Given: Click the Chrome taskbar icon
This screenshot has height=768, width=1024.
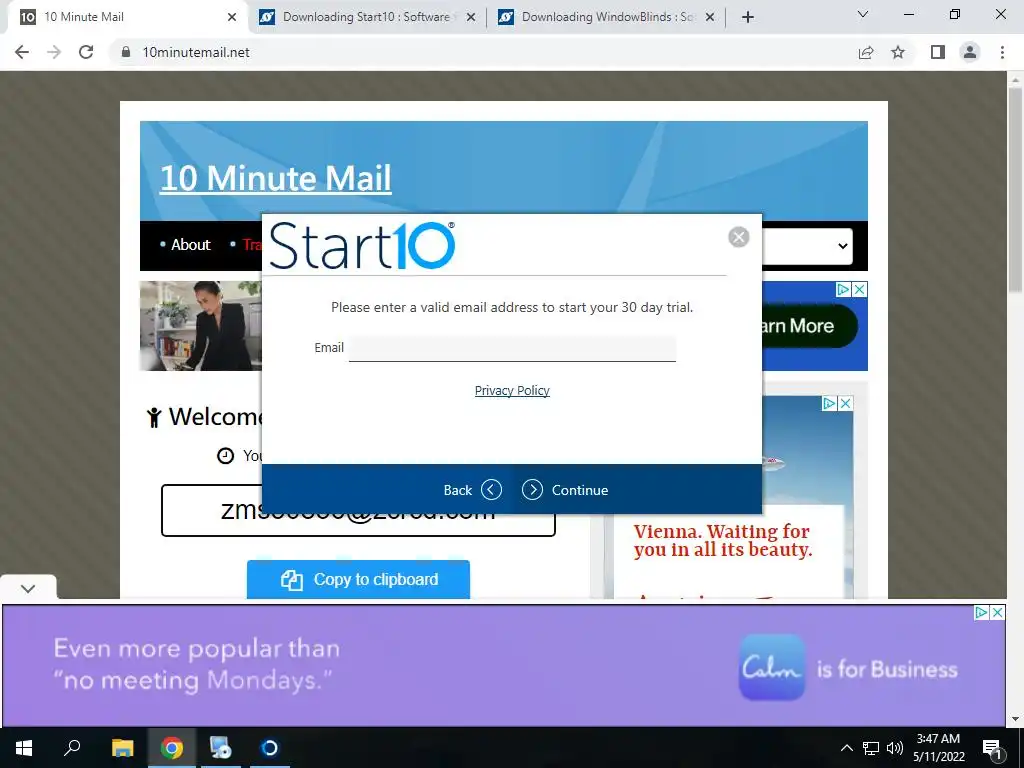Looking at the screenshot, I should [172, 748].
